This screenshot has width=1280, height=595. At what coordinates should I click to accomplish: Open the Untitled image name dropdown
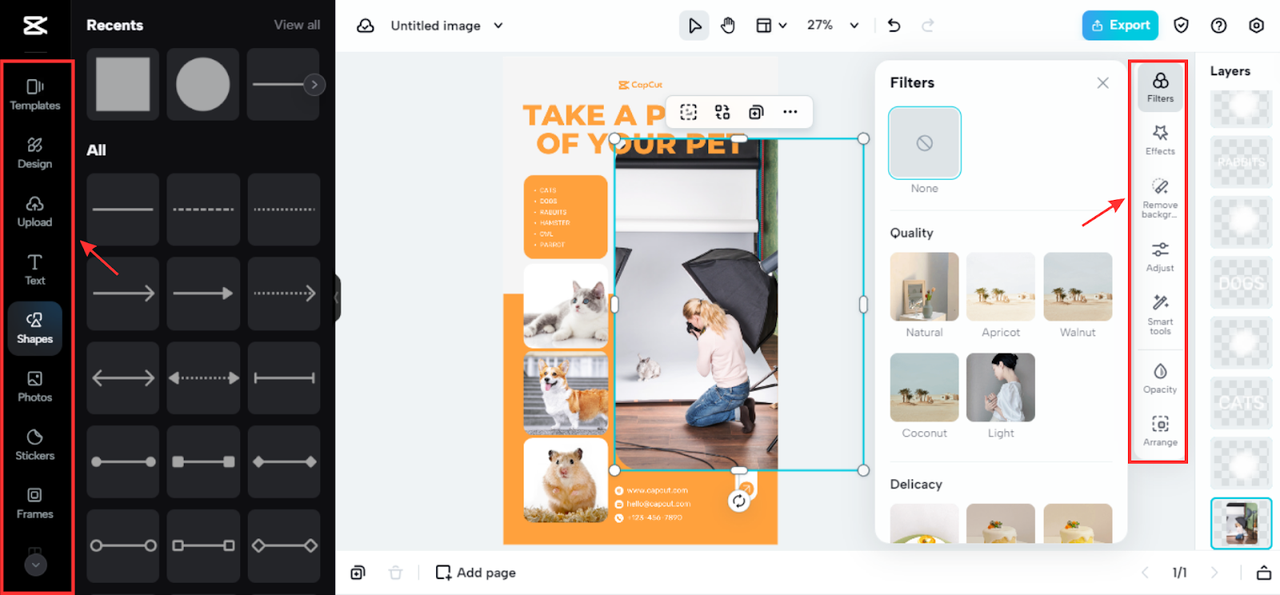(447, 26)
